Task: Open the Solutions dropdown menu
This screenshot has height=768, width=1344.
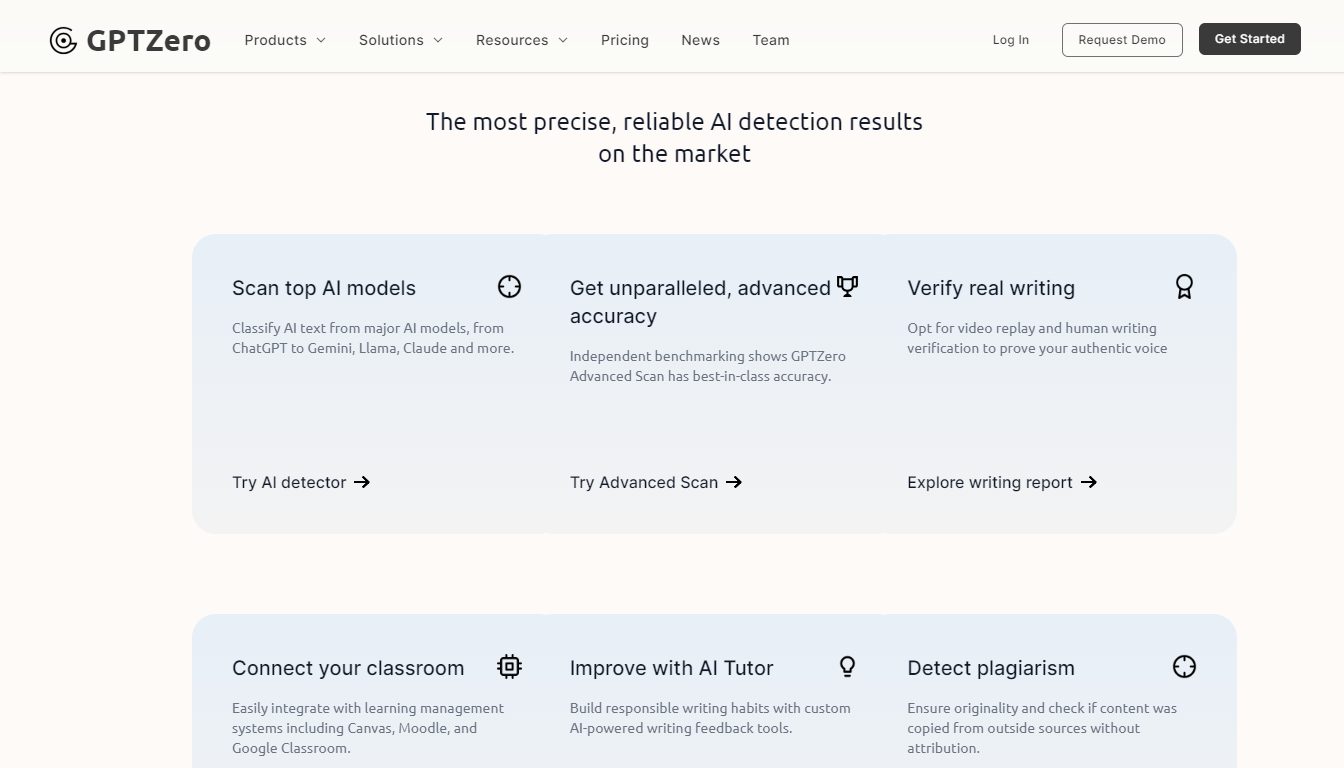Action: coord(400,40)
